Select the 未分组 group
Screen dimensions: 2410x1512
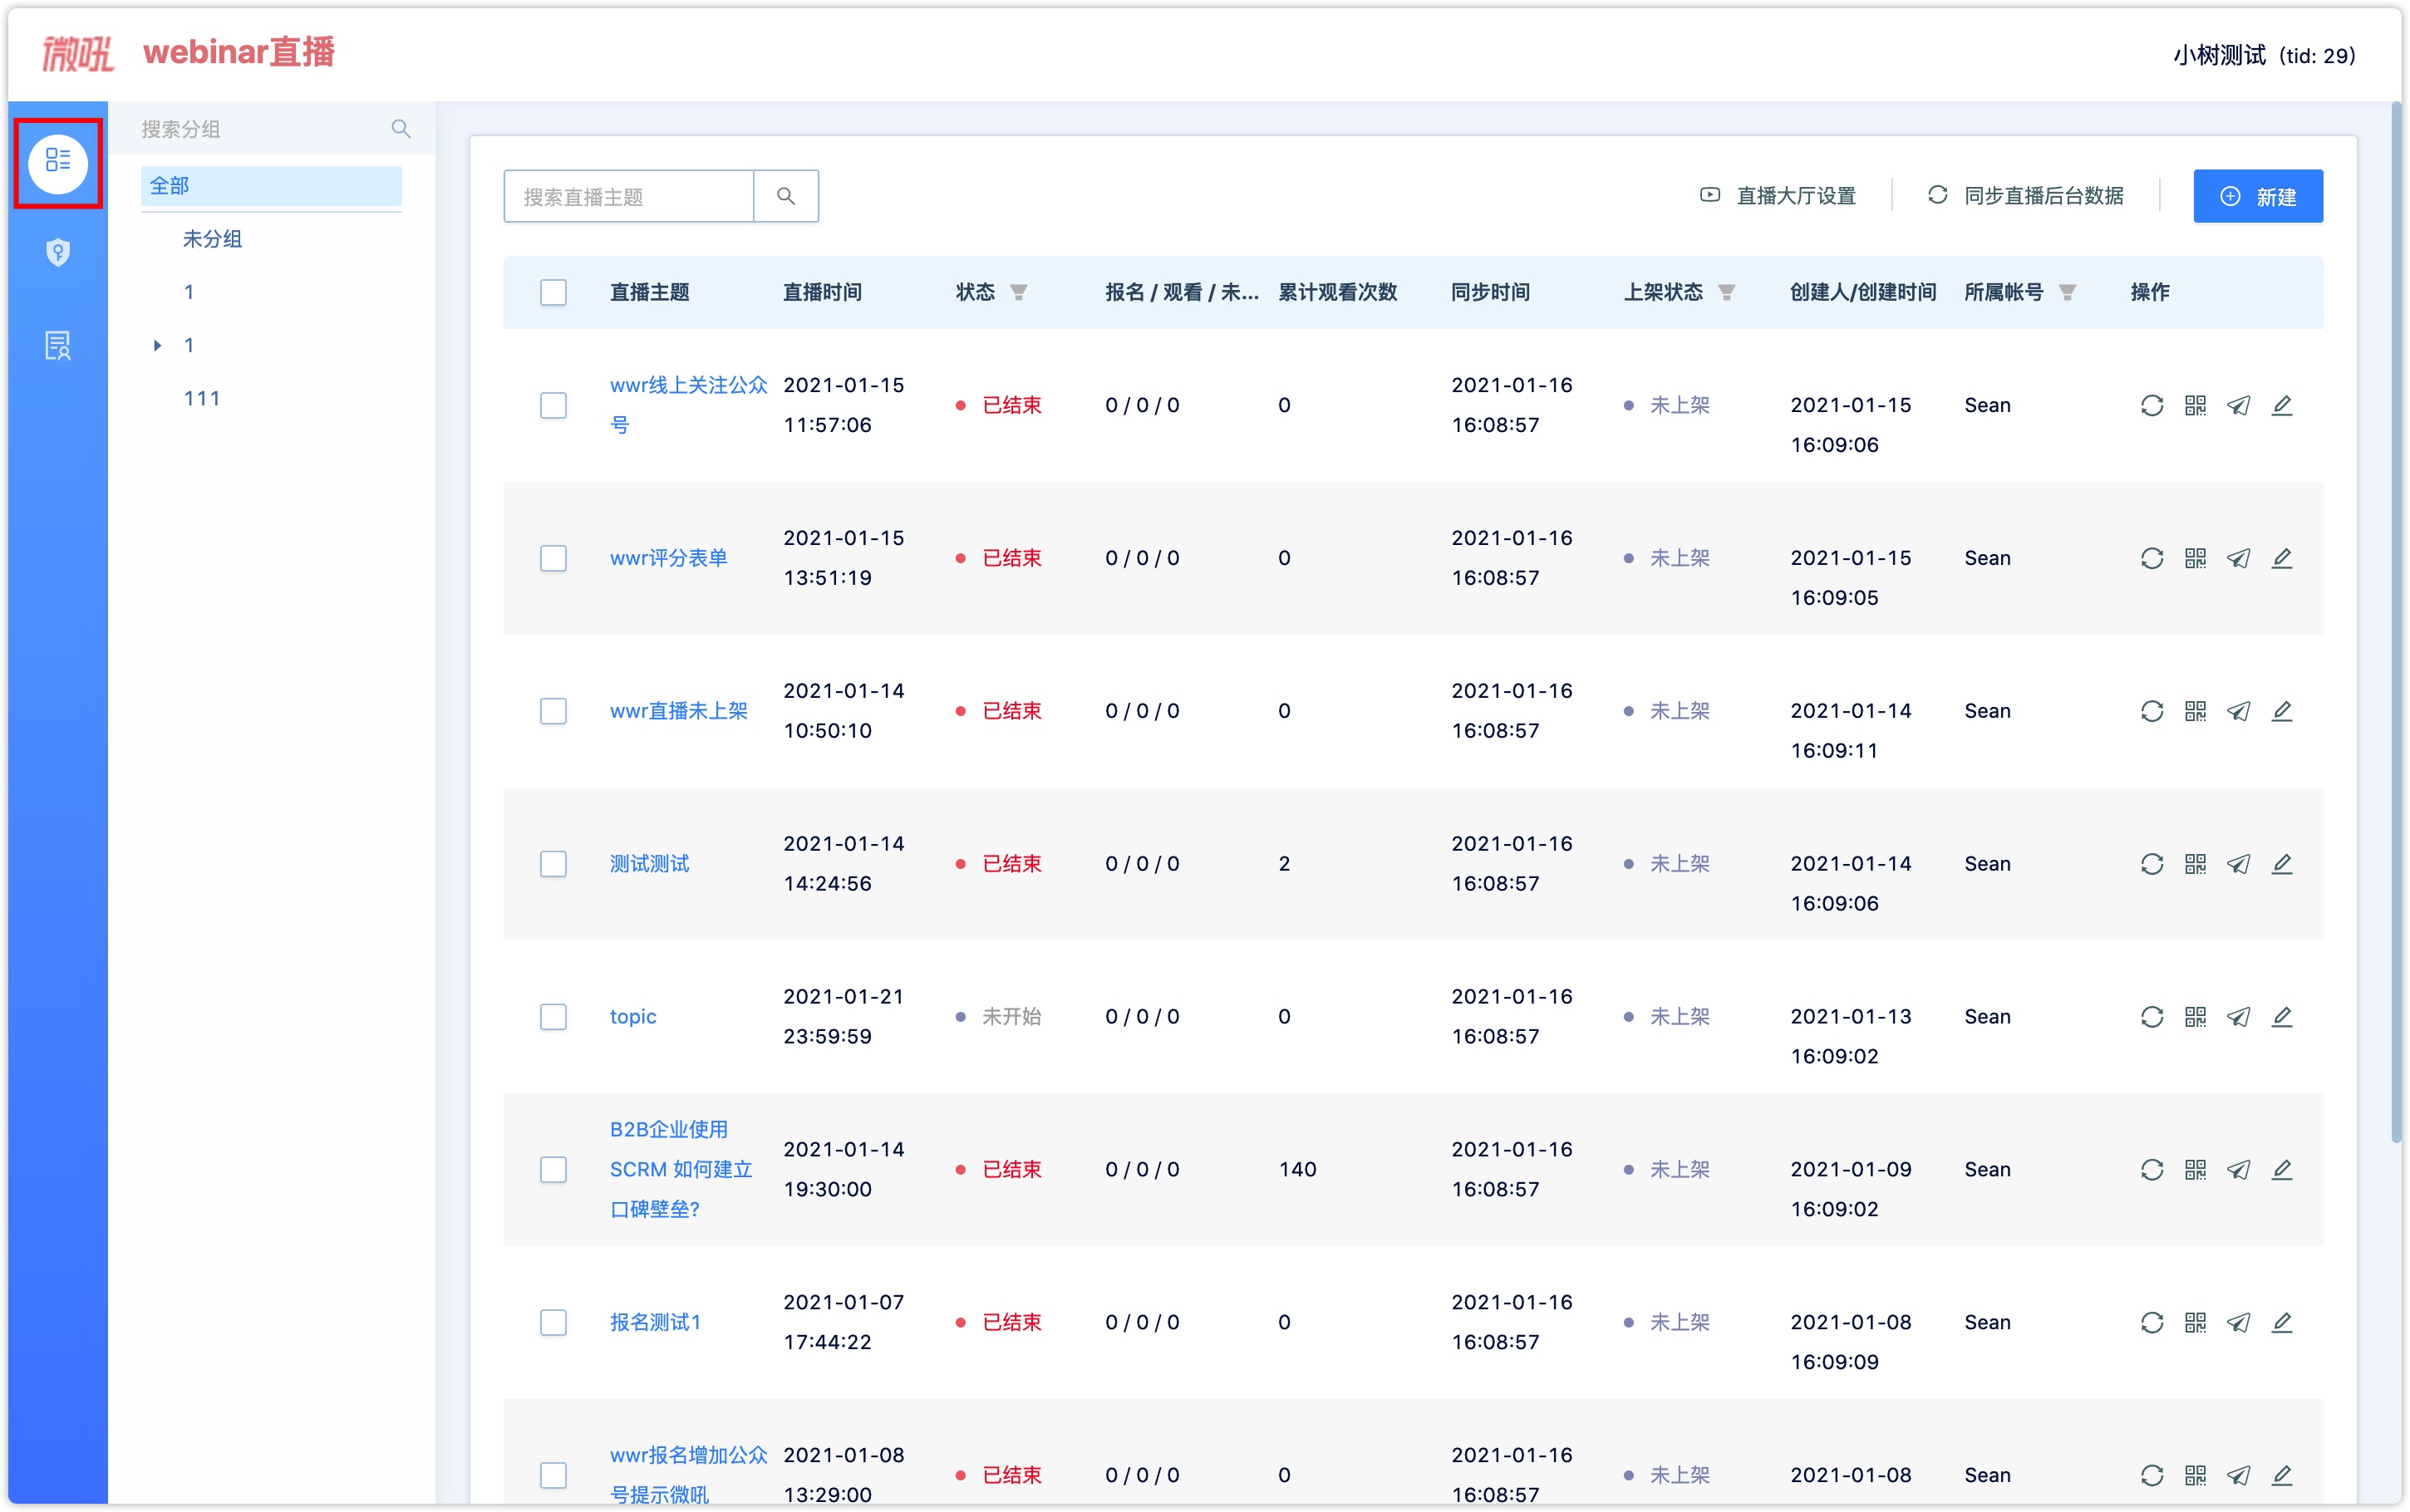(212, 239)
